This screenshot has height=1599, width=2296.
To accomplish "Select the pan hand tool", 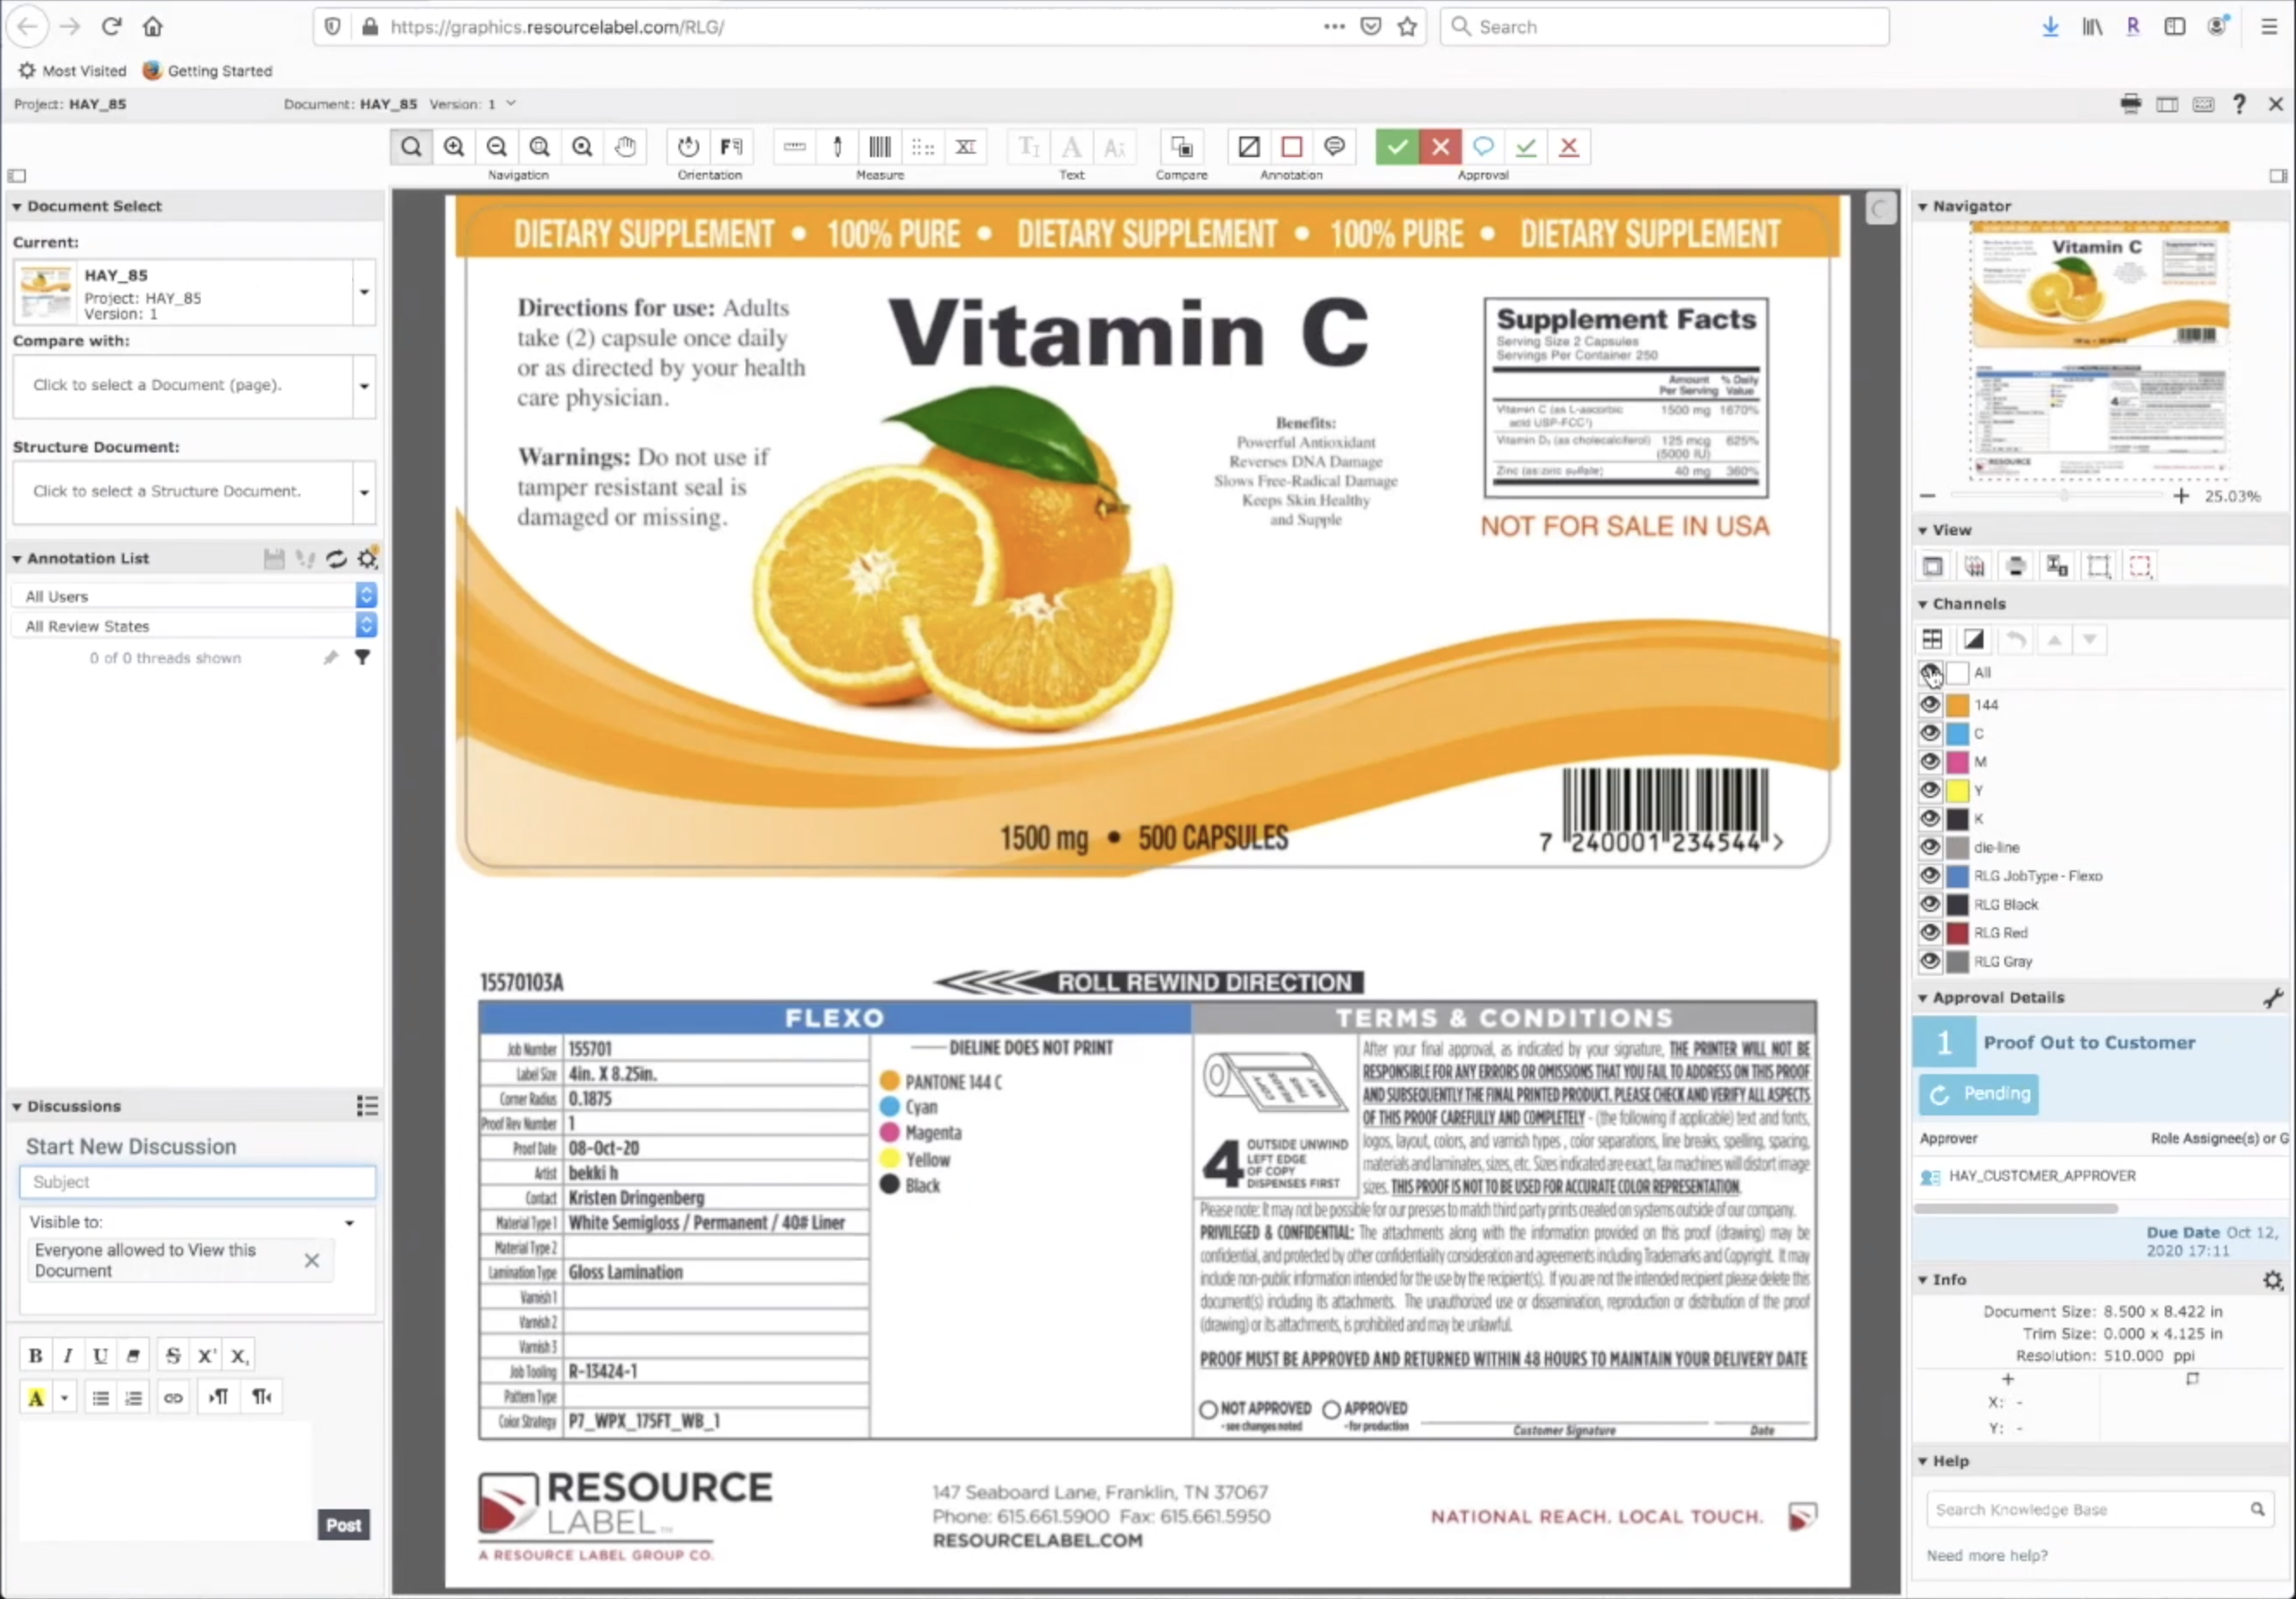I will tap(625, 148).
